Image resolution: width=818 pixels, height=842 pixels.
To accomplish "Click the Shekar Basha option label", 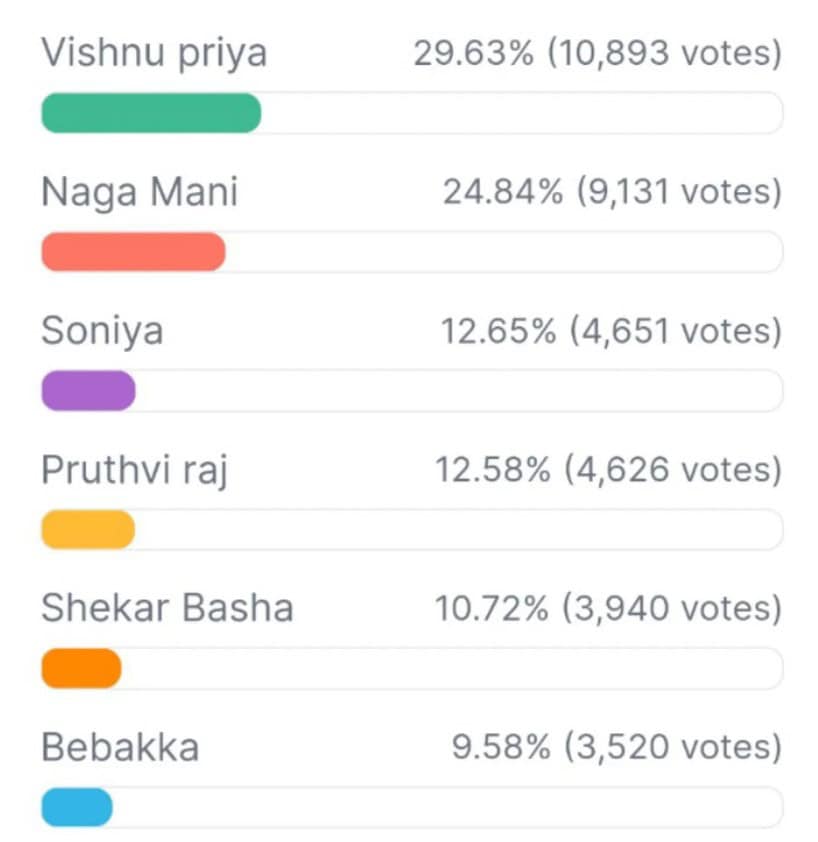I will pos(168,608).
